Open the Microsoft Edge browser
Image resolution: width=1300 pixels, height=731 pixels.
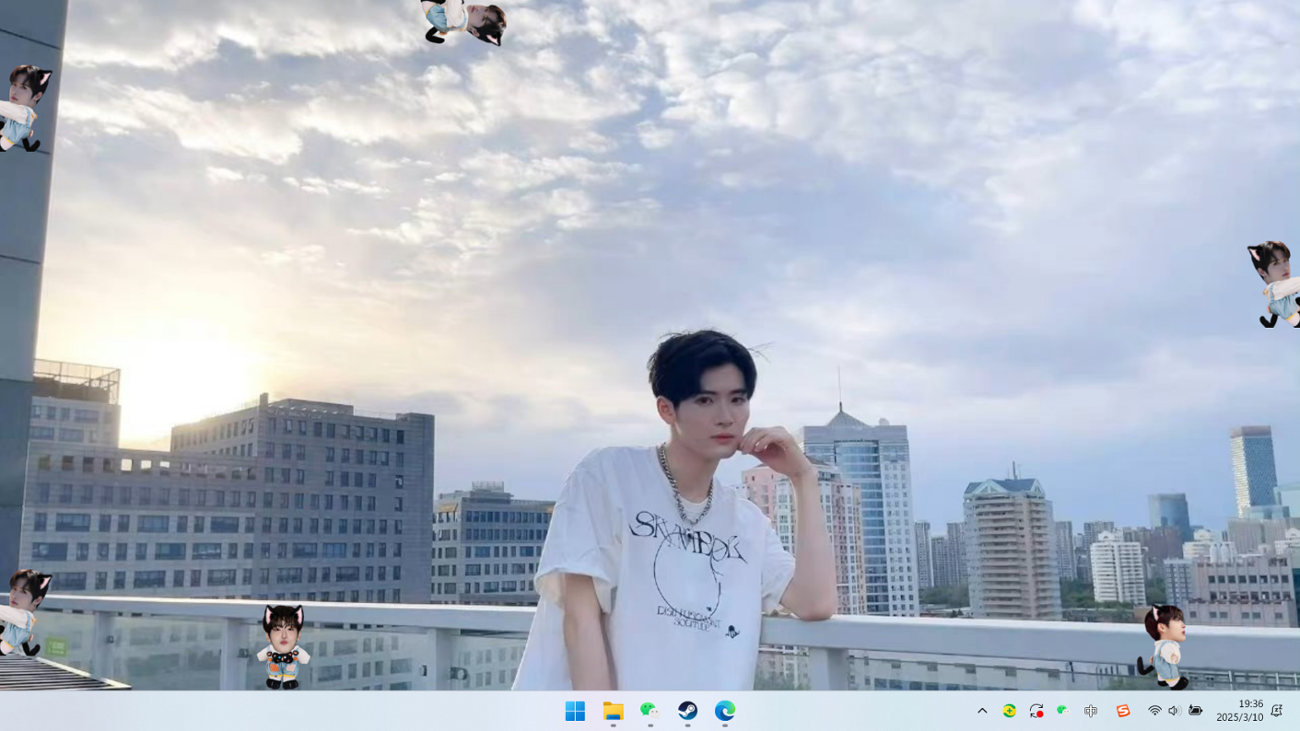pos(725,711)
